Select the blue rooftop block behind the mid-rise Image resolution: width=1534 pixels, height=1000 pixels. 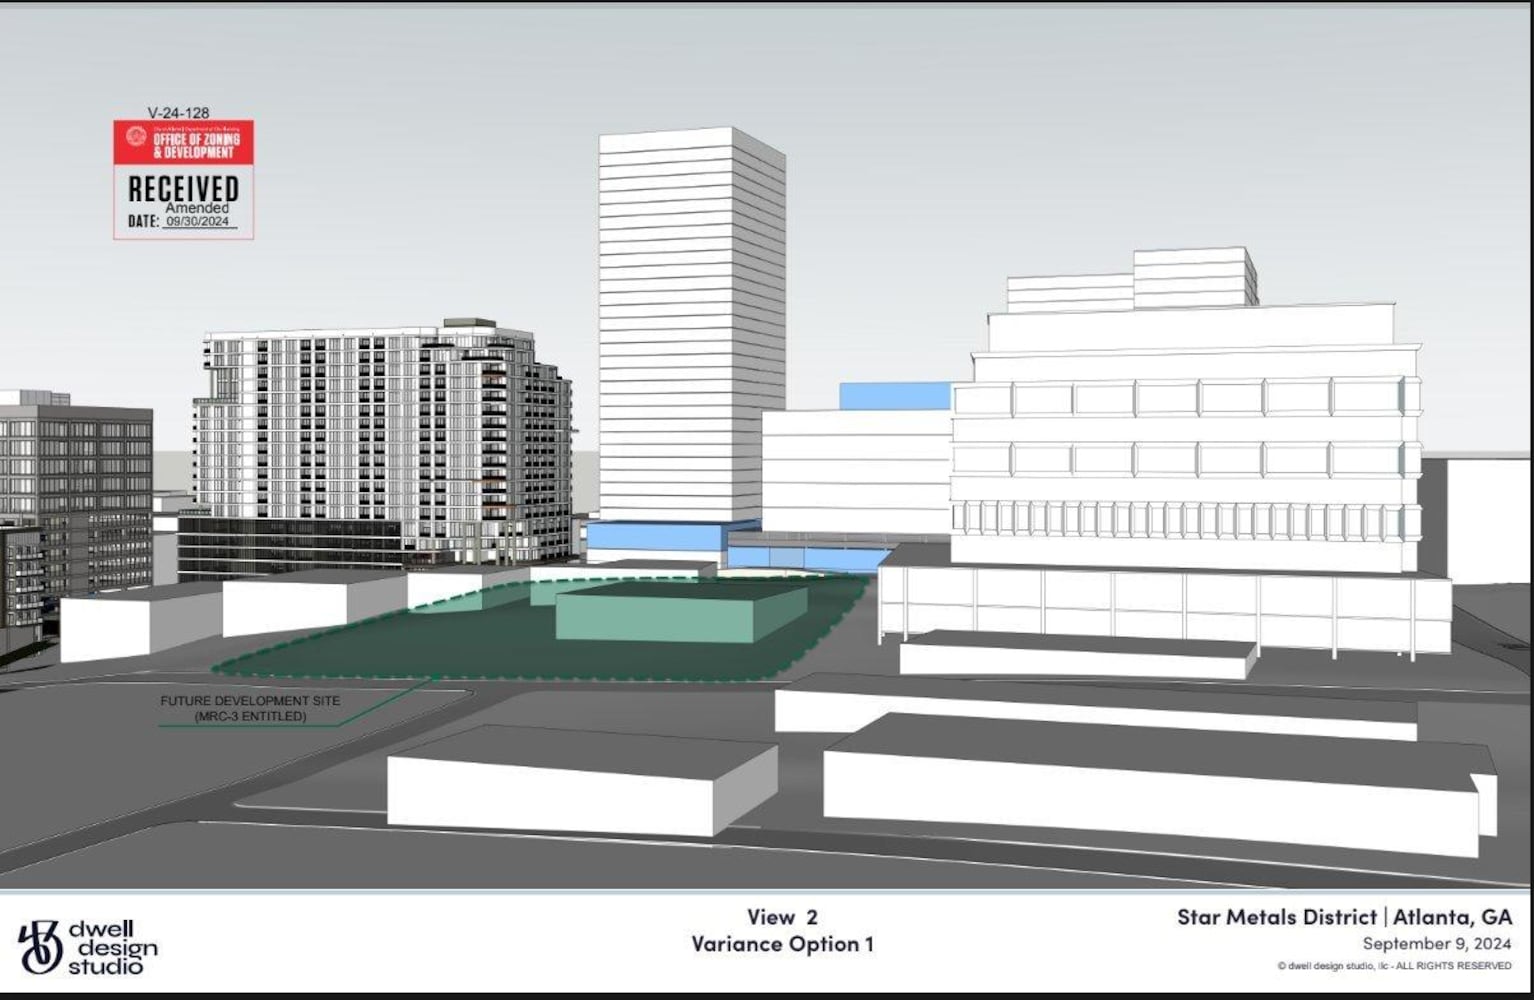pos(893,396)
